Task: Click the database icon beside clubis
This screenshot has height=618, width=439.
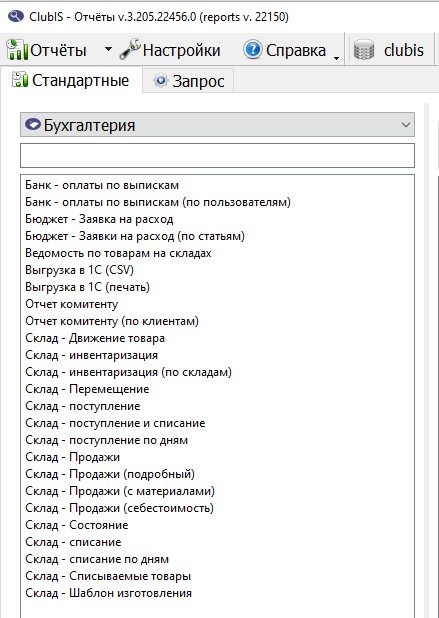Action: pyautogui.click(x=363, y=50)
